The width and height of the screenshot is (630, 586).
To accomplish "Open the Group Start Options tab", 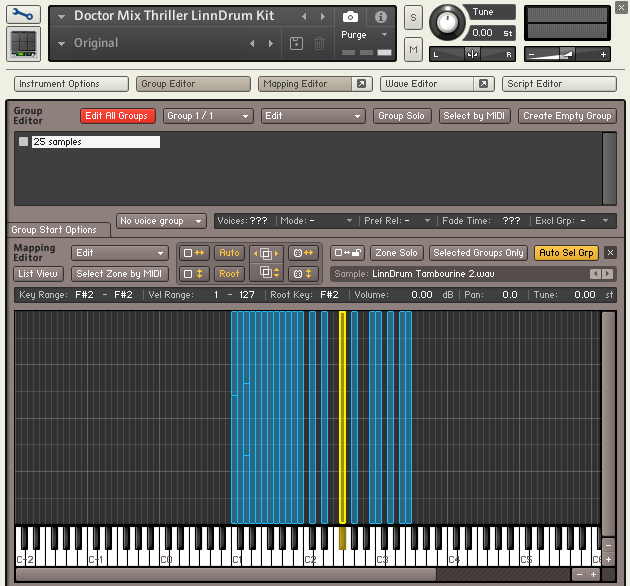I will (54, 230).
